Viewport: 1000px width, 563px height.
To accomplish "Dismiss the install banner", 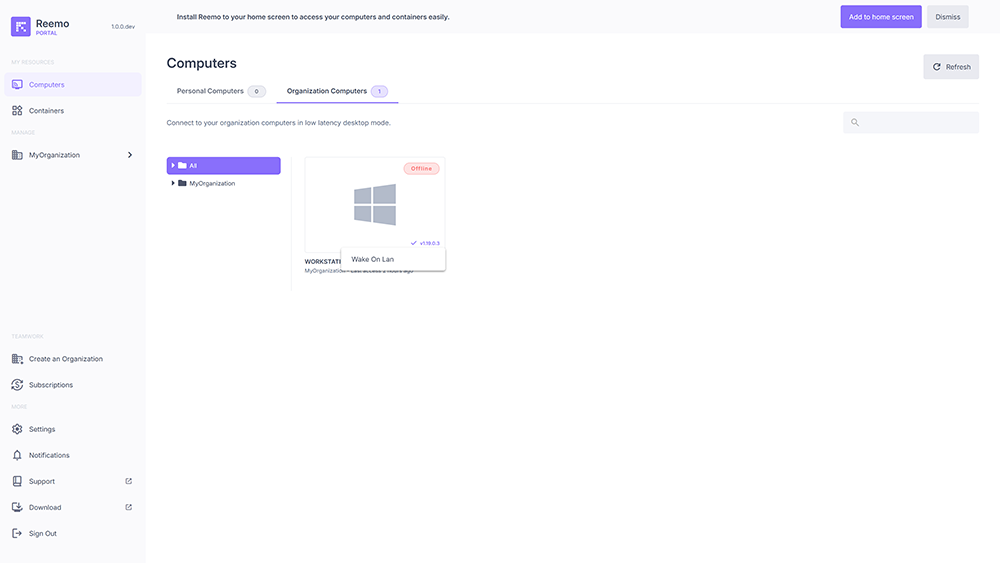I will coord(947,17).
